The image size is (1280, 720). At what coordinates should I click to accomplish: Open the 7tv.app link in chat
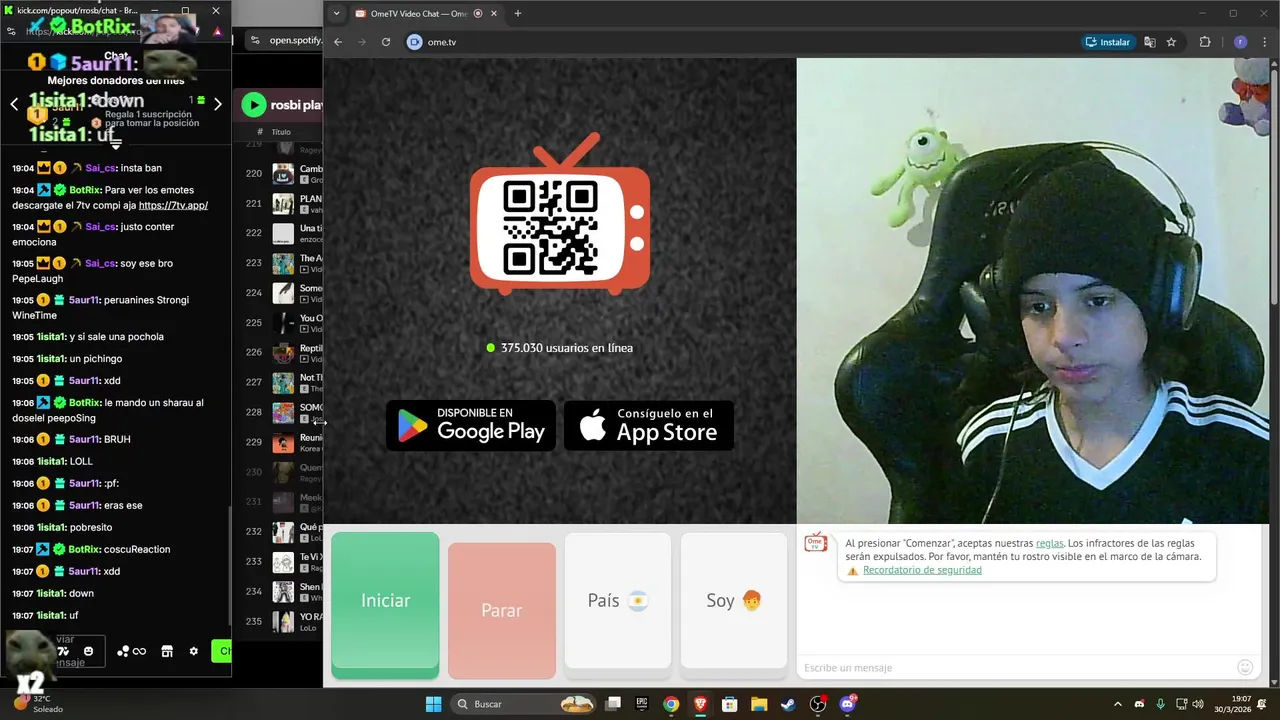(x=173, y=205)
